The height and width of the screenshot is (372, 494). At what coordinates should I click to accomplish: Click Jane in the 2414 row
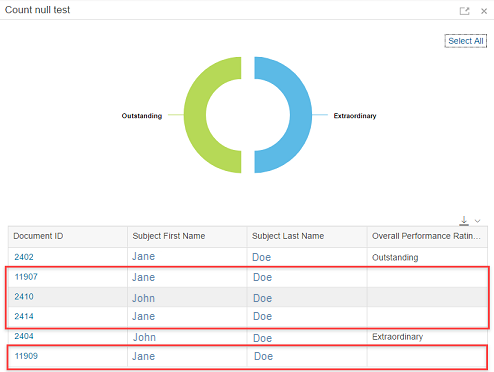pyautogui.click(x=144, y=316)
